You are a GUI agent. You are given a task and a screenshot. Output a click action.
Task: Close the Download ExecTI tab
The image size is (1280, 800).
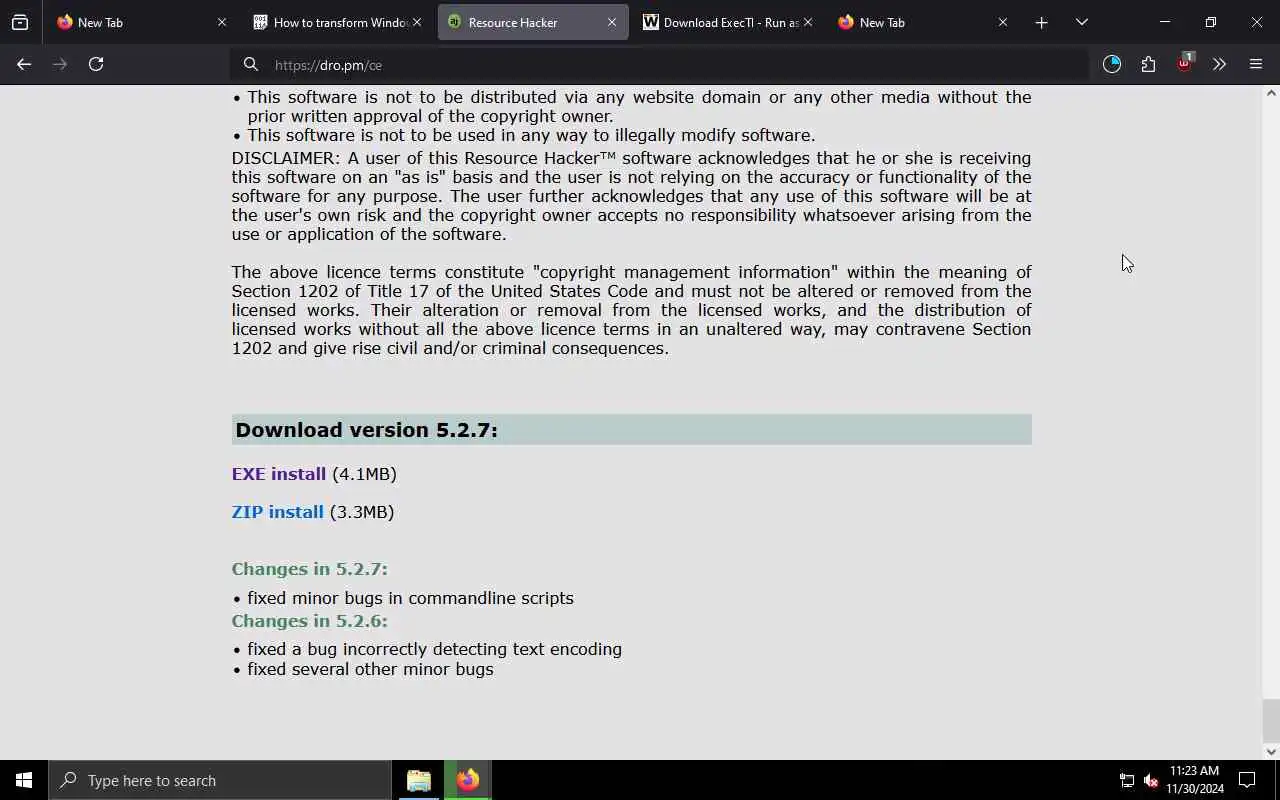[x=808, y=22]
